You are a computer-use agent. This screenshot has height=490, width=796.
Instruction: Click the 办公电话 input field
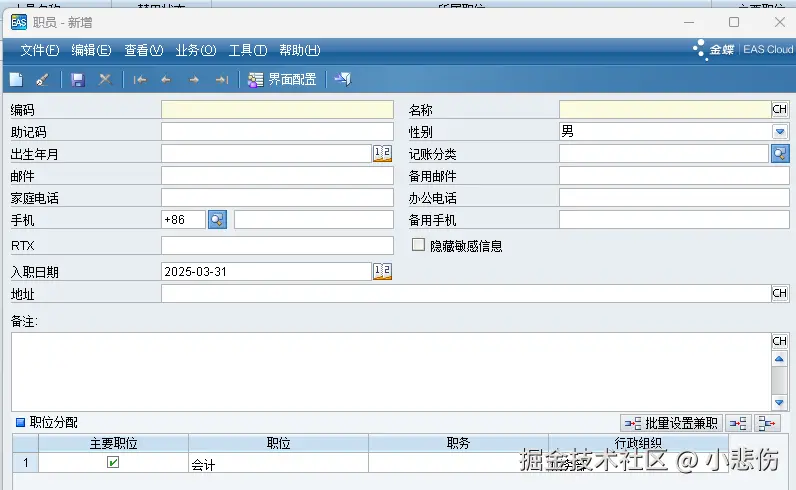pos(674,198)
